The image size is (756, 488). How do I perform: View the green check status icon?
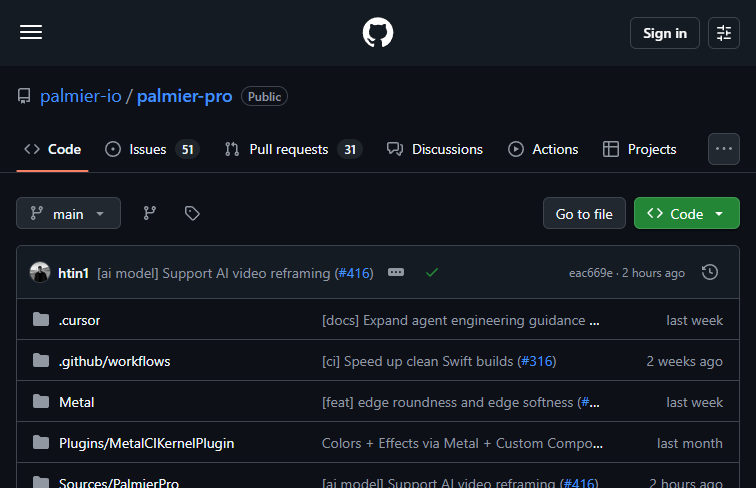coord(432,272)
